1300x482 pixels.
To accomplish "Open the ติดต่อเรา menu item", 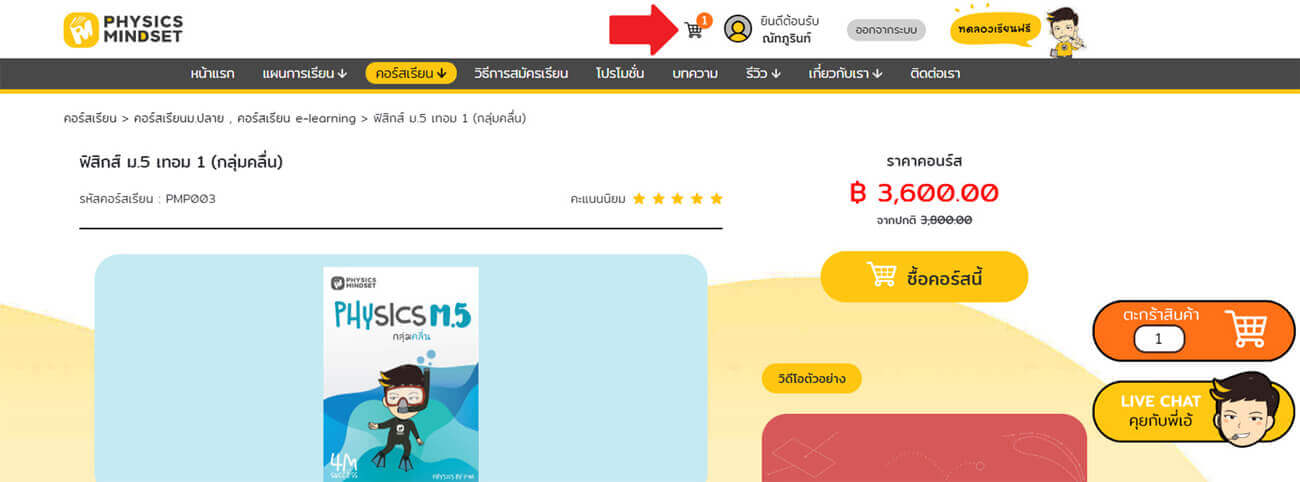I will pos(935,73).
